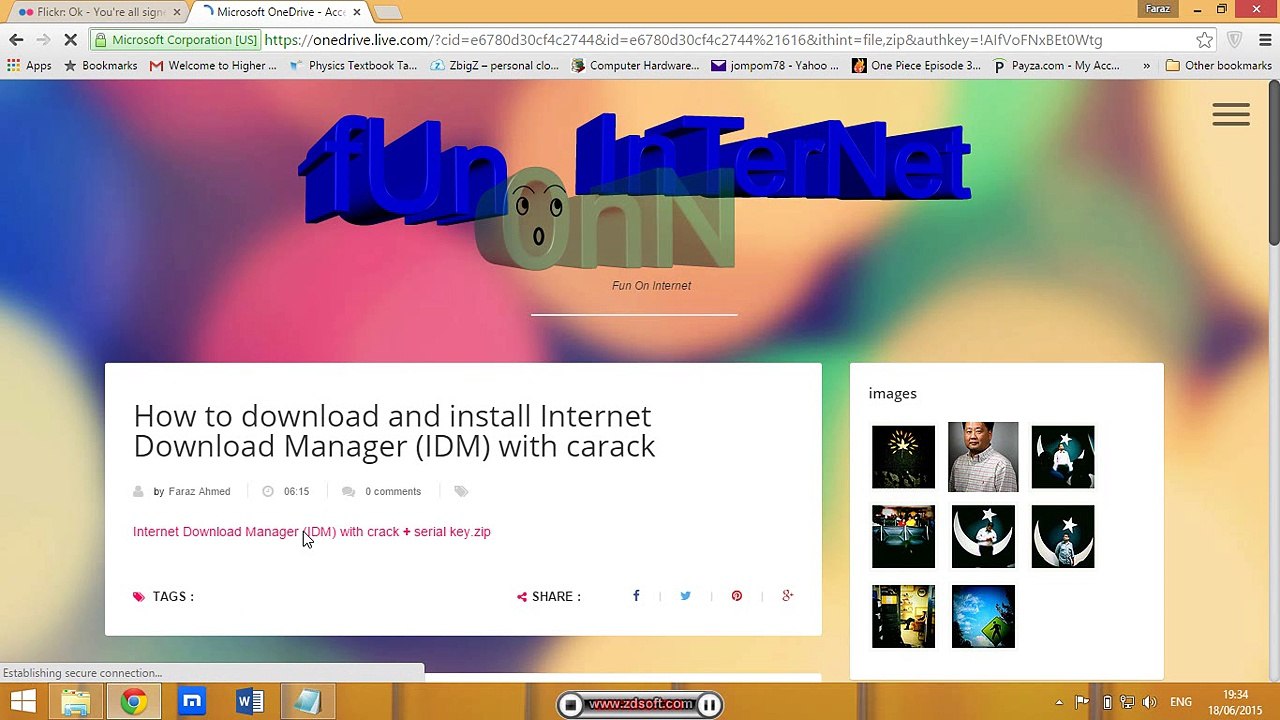Open the Chrome menu (three lines)
The image size is (1280, 720).
pos(1264,40)
